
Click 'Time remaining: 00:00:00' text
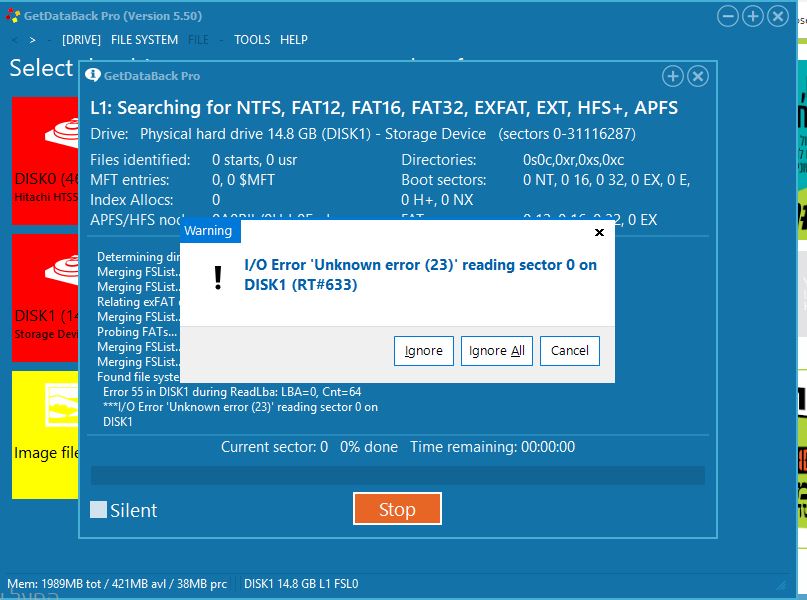tap(493, 447)
